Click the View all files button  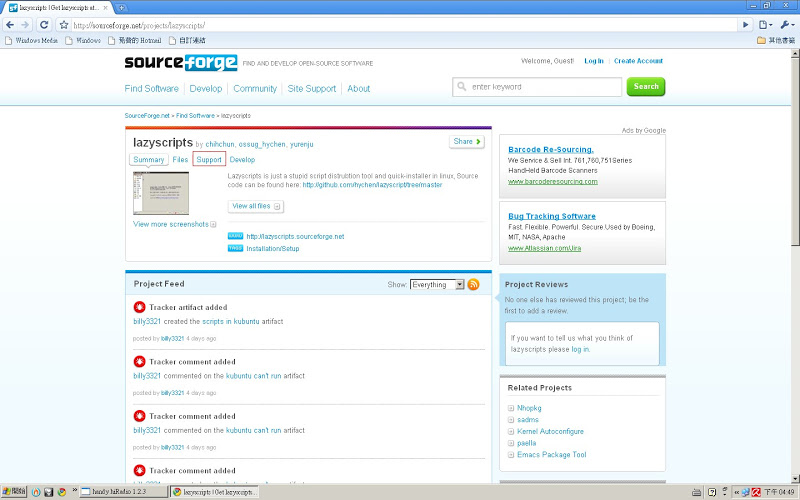256,206
